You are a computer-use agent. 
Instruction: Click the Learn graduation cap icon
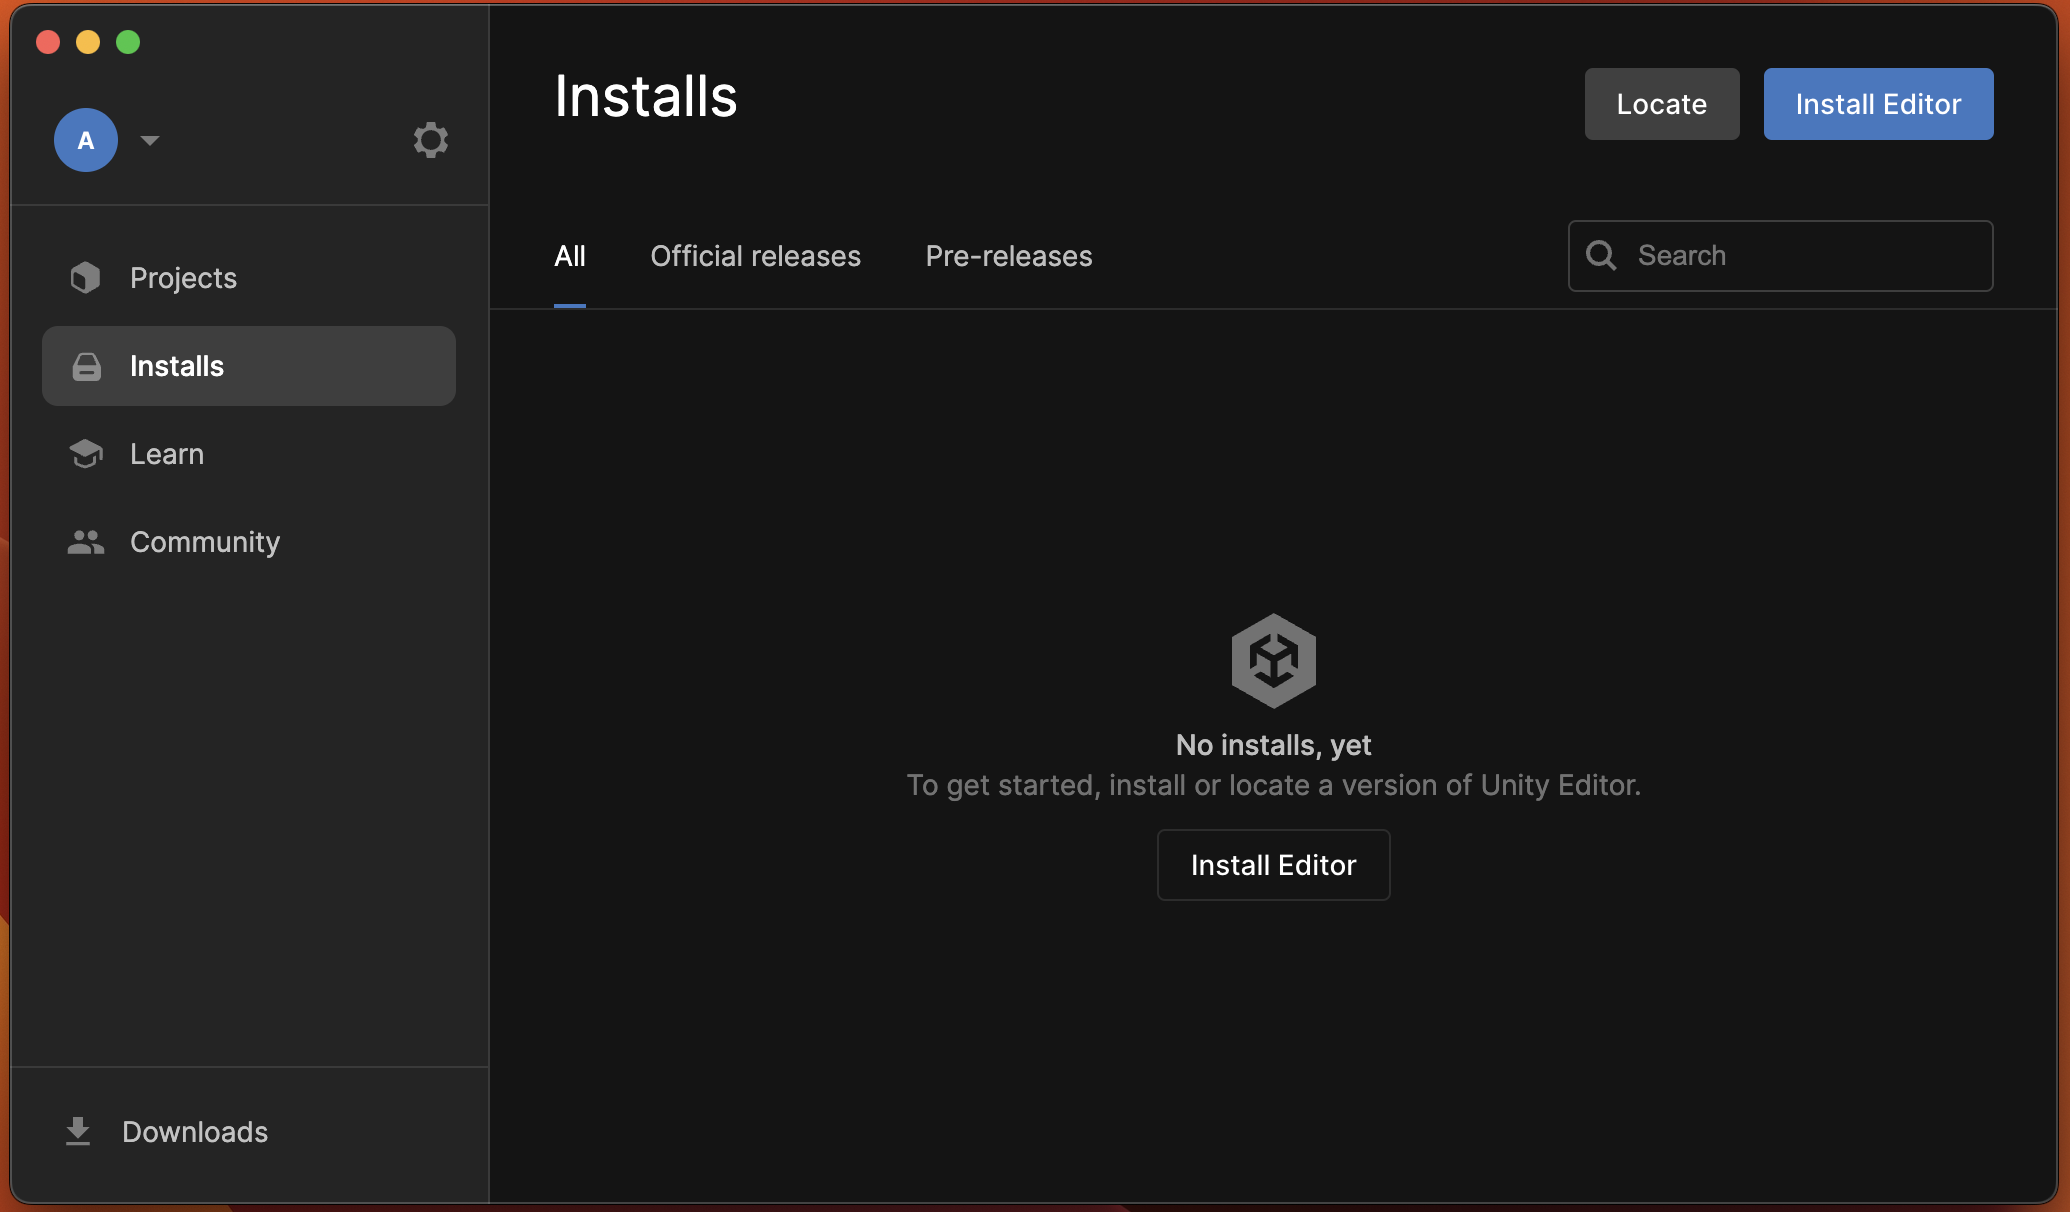(x=86, y=454)
